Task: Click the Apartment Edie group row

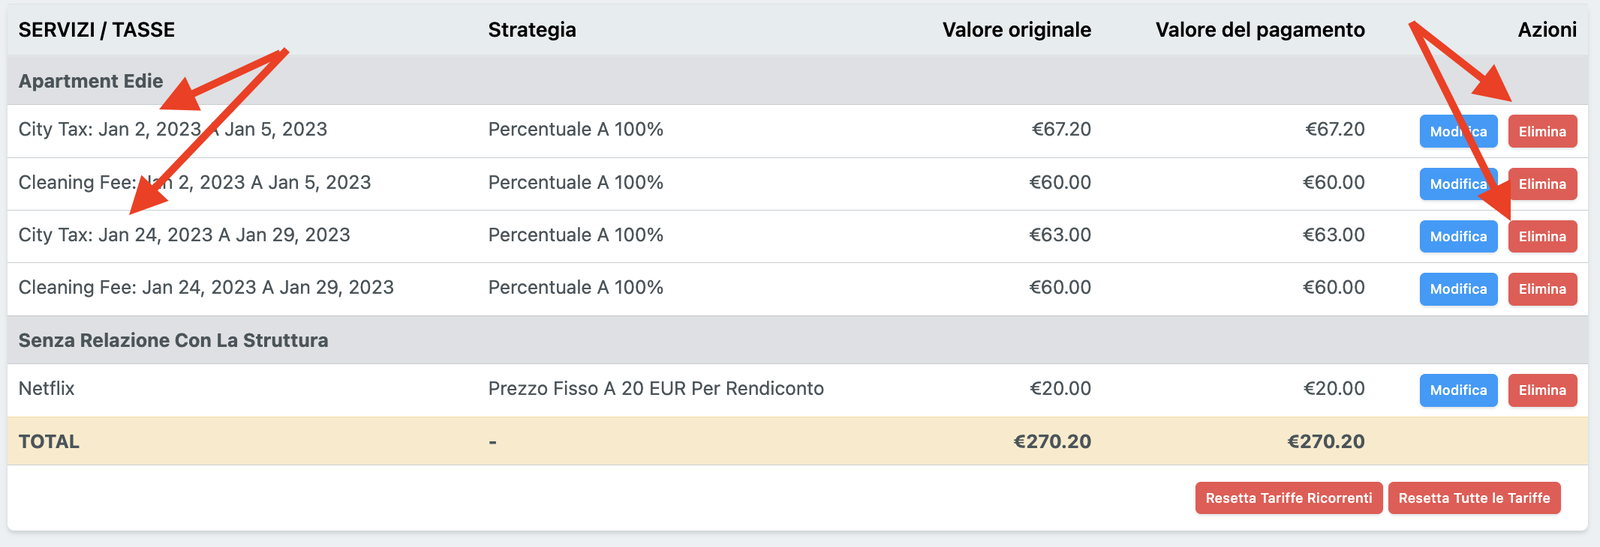Action: coord(91,81)
